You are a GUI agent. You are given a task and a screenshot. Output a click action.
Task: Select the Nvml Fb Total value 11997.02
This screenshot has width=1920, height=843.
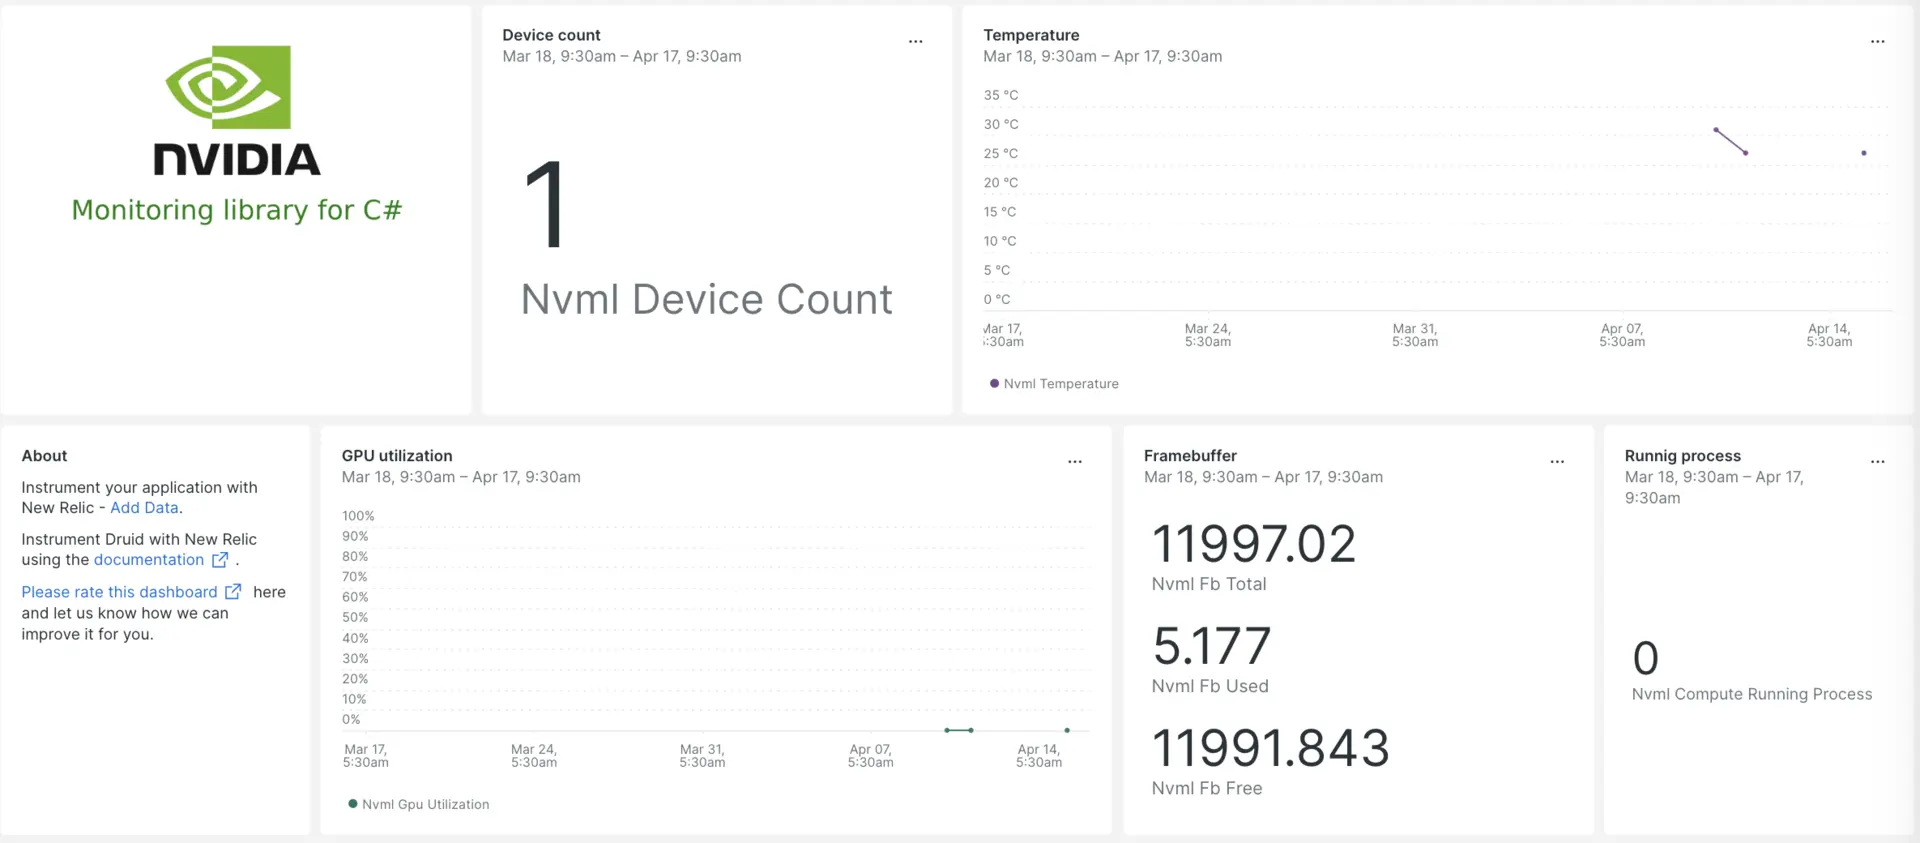click(x=1253, y=545)
